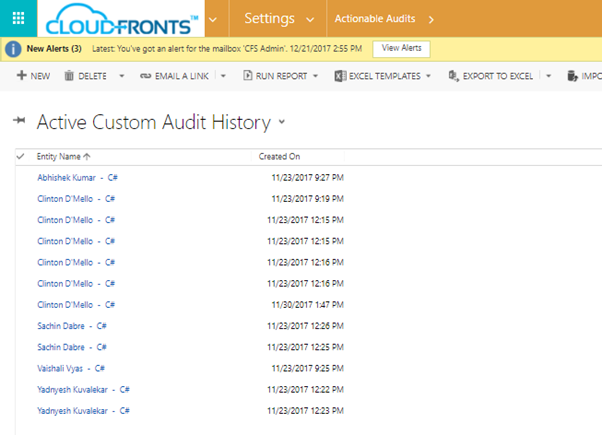602x435 pixels.
Task: Click the Export to Excel icon
Action: (453, 76)
